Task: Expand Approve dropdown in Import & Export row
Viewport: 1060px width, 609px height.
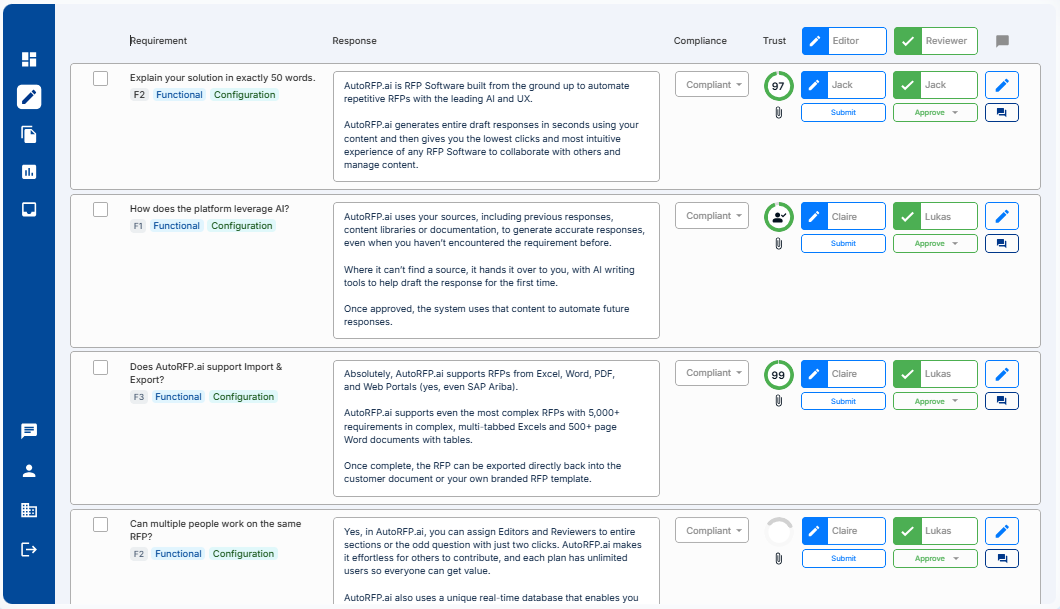Action: pyautogui.click(x=936, y=401)
